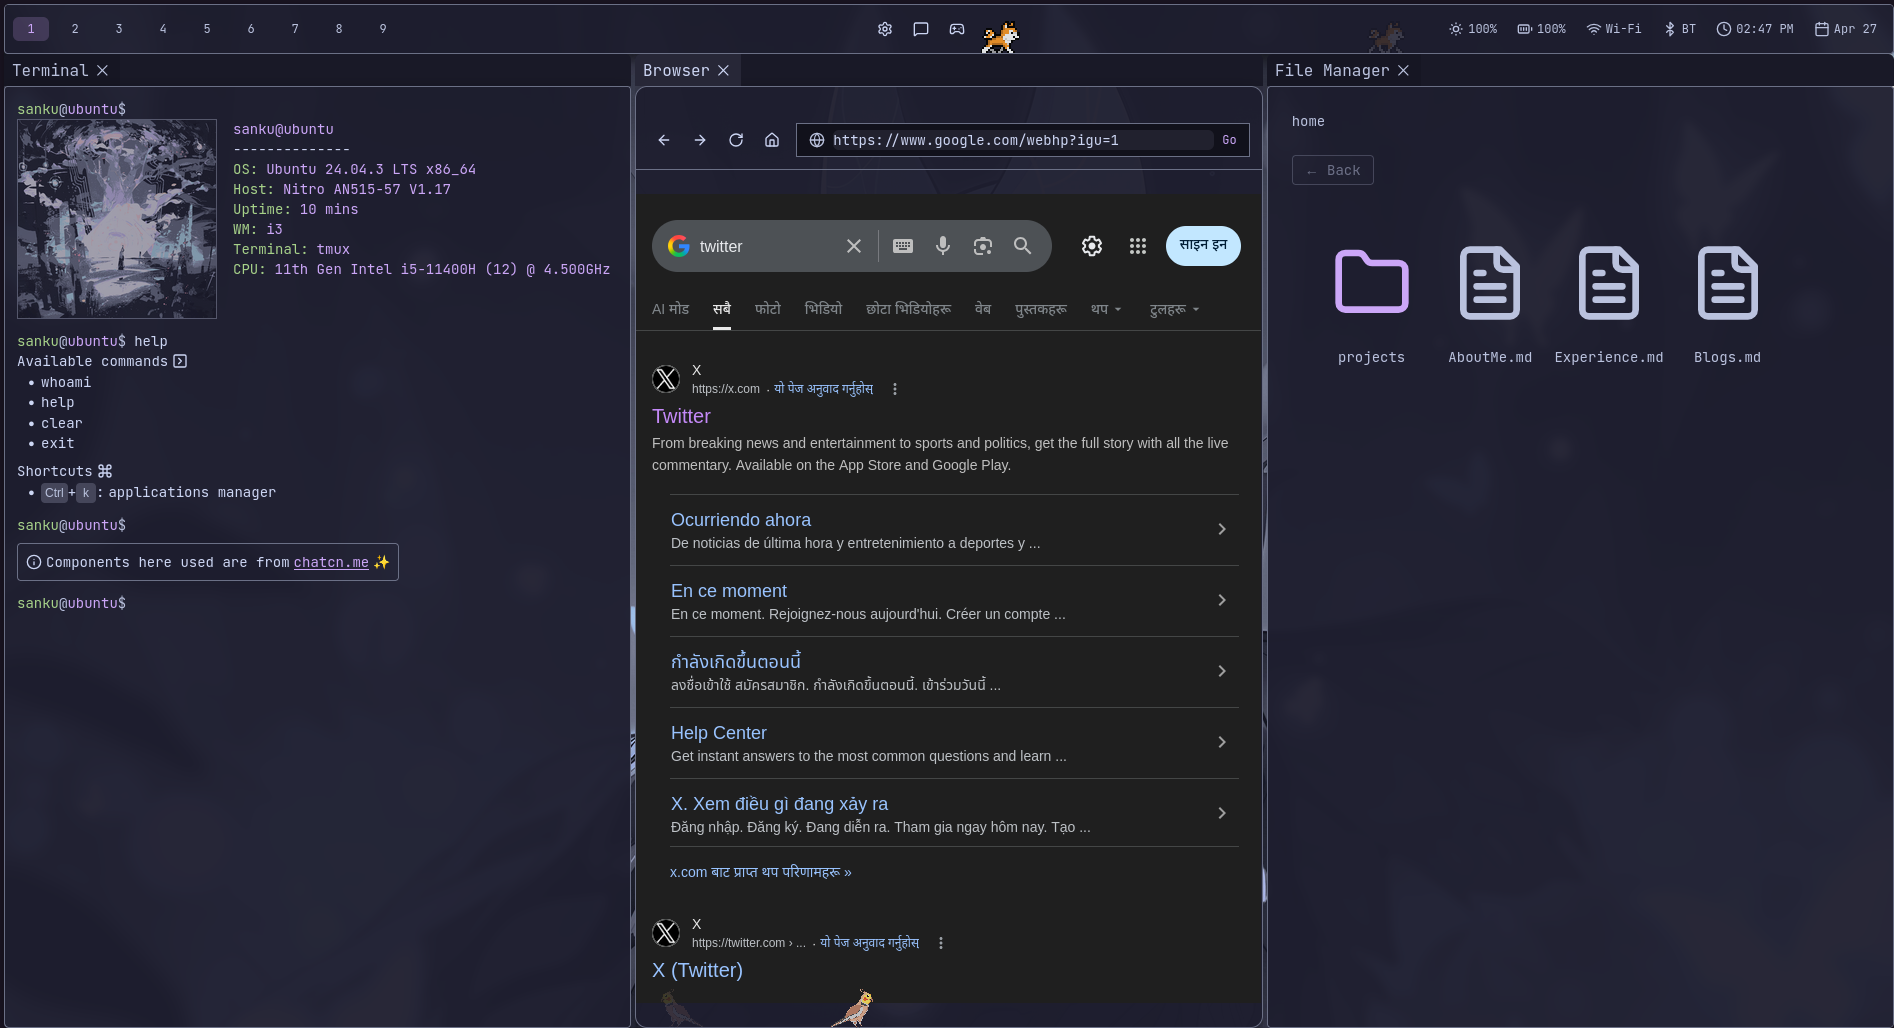Image resolution: width=1894 pixels, height=1028 pixels.
Task: Open the Wi-Fi status indicator
Action: pyautogui.click(x=1614, y=29)
